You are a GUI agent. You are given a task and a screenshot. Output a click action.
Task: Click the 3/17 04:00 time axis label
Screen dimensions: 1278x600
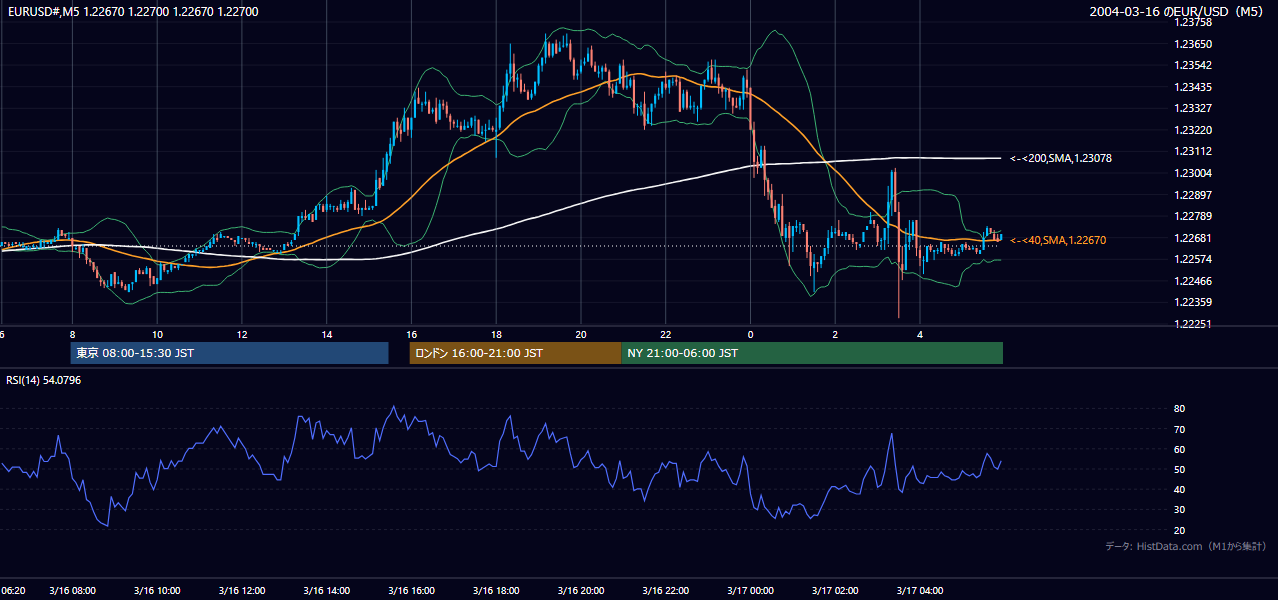pos(920,590)
